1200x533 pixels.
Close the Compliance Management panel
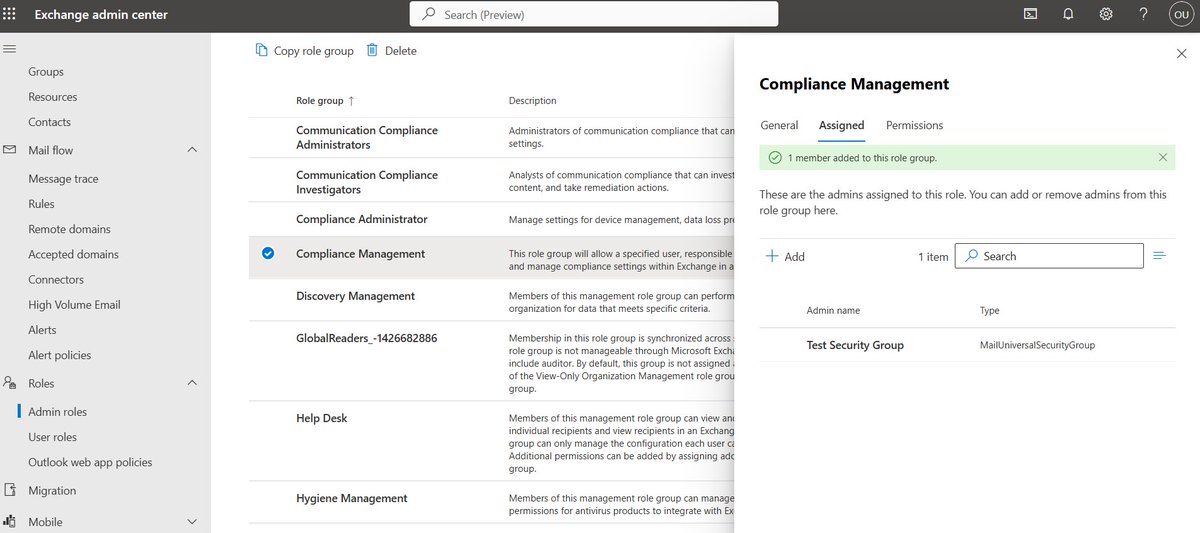click(1181, 54)
